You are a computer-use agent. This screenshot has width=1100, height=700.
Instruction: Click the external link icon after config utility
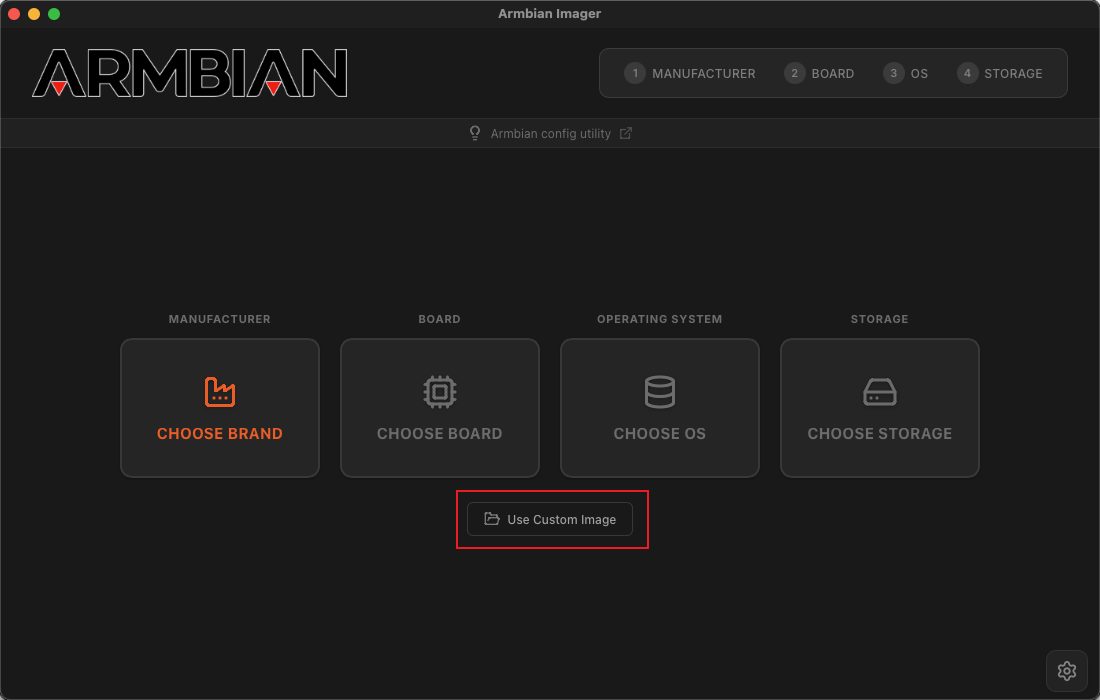click(x=626, y=133)
